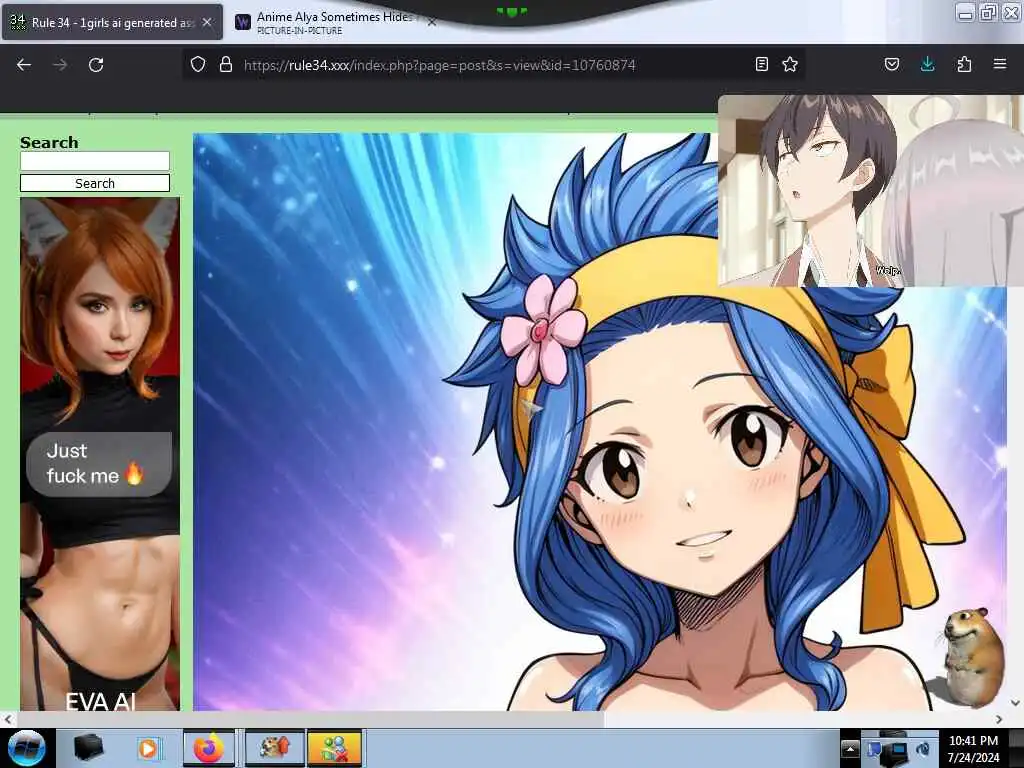Open the yellow people taskbar icon
Image resolution: width=1024 pixels, height=768 pixels.
point(334,748)
